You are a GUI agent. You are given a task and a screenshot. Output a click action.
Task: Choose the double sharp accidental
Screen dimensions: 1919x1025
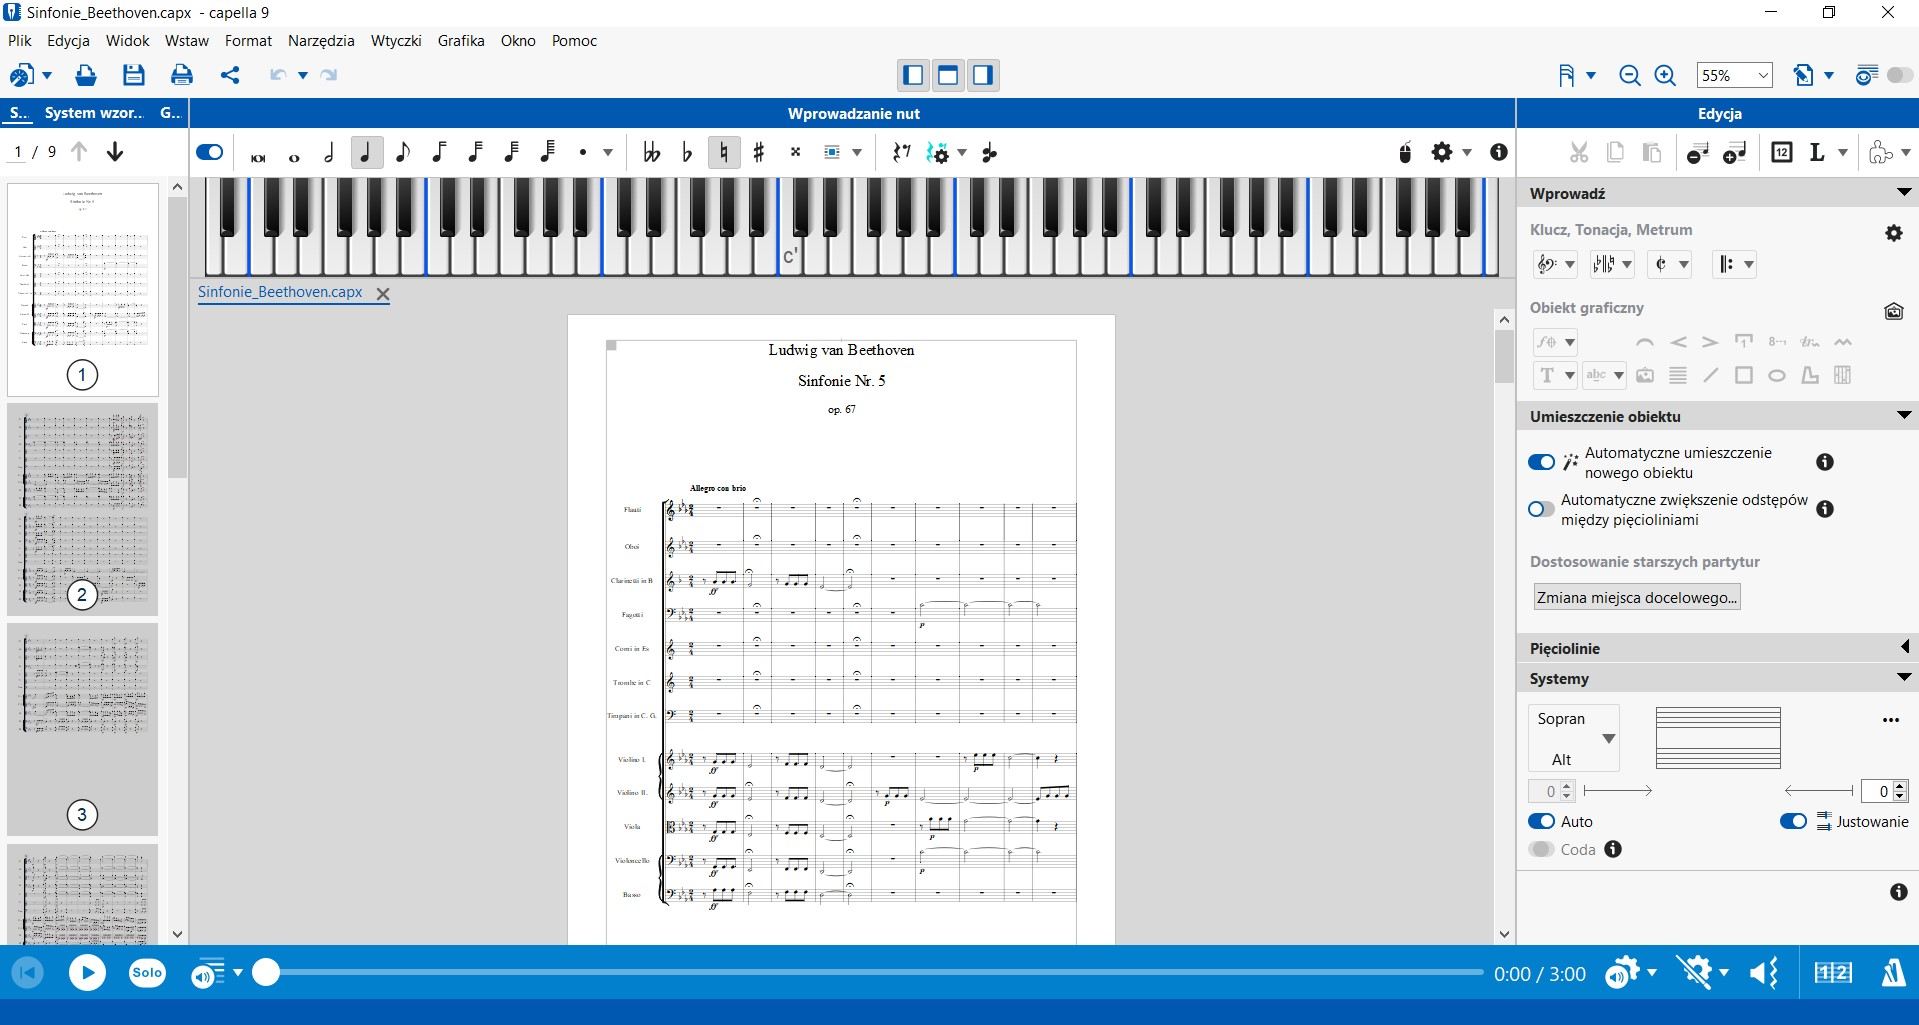click(x=795, y=153)
